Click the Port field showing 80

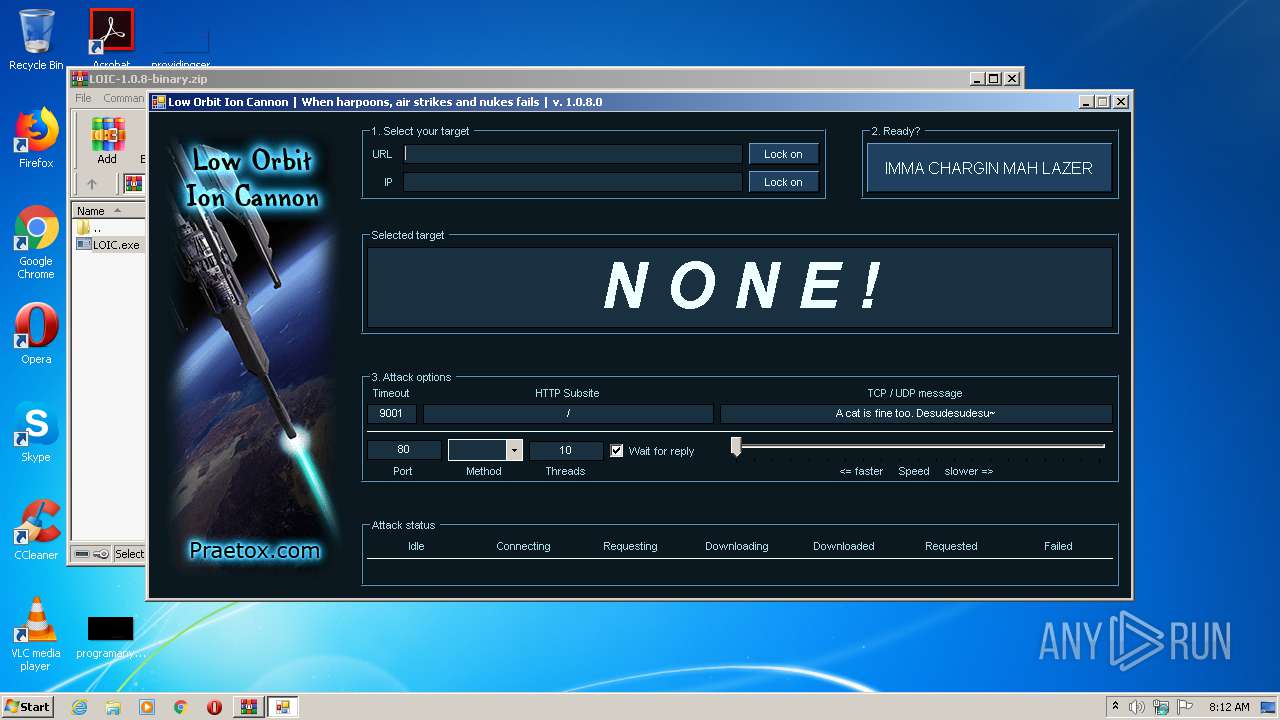(x=404, y=450)
